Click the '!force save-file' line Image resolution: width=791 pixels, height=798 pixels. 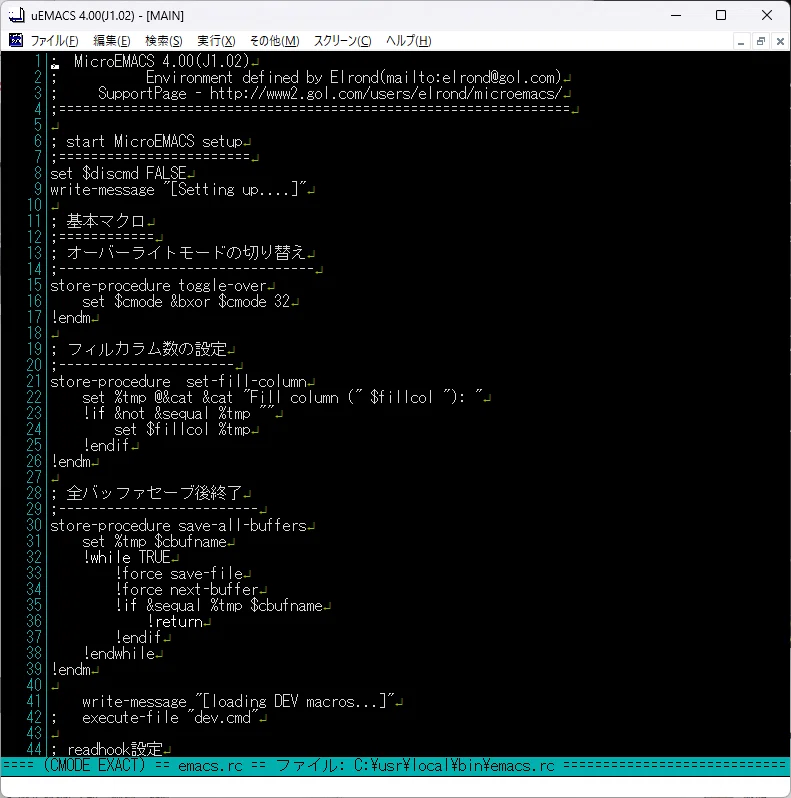pos(179,574)
